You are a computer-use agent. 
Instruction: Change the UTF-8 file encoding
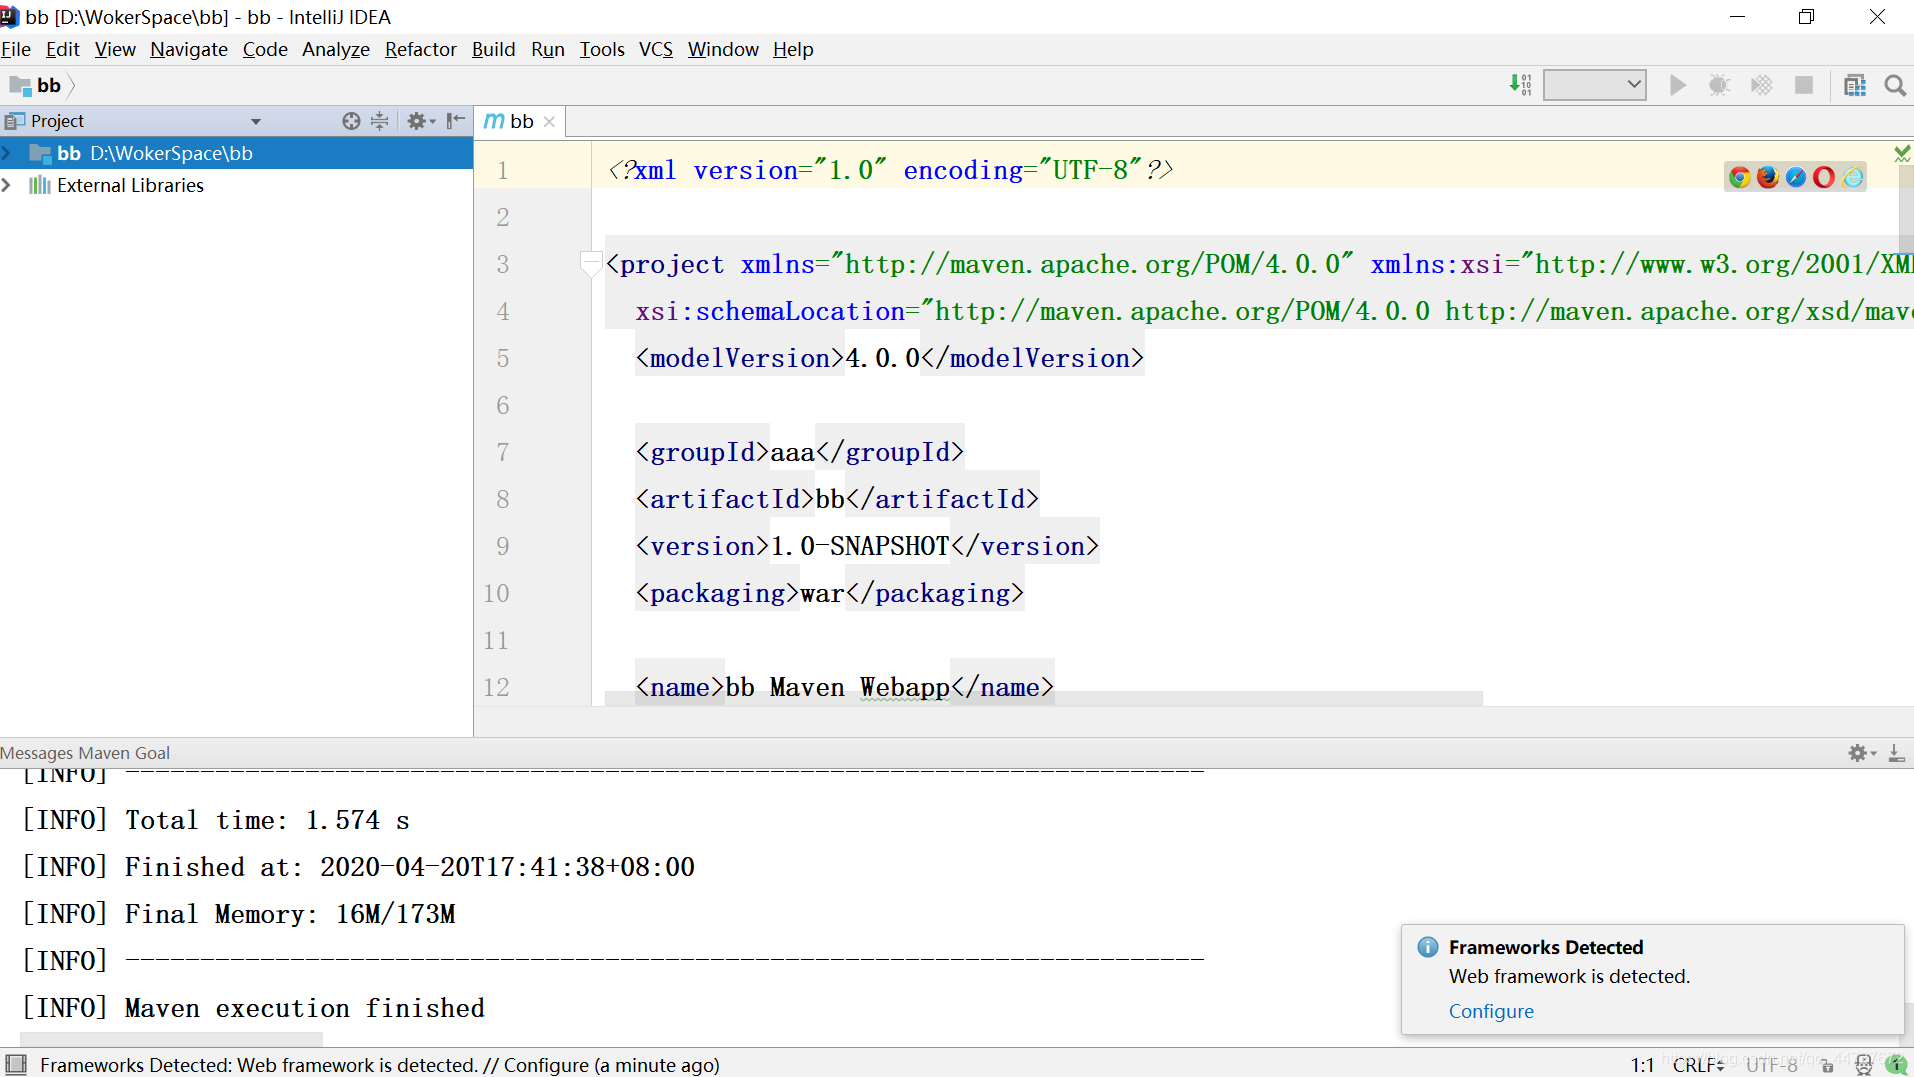pos(1772,1065)
